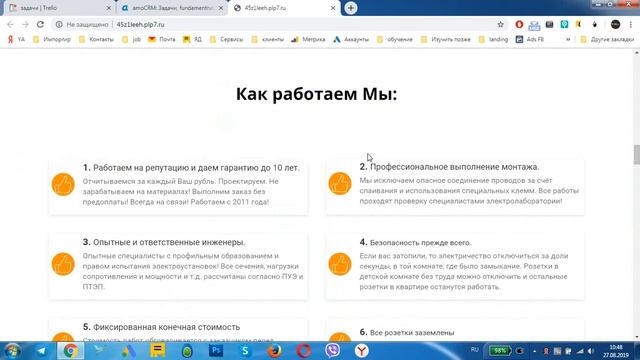Open the Сервисы bookmarks folder

[x=227, y=40]
